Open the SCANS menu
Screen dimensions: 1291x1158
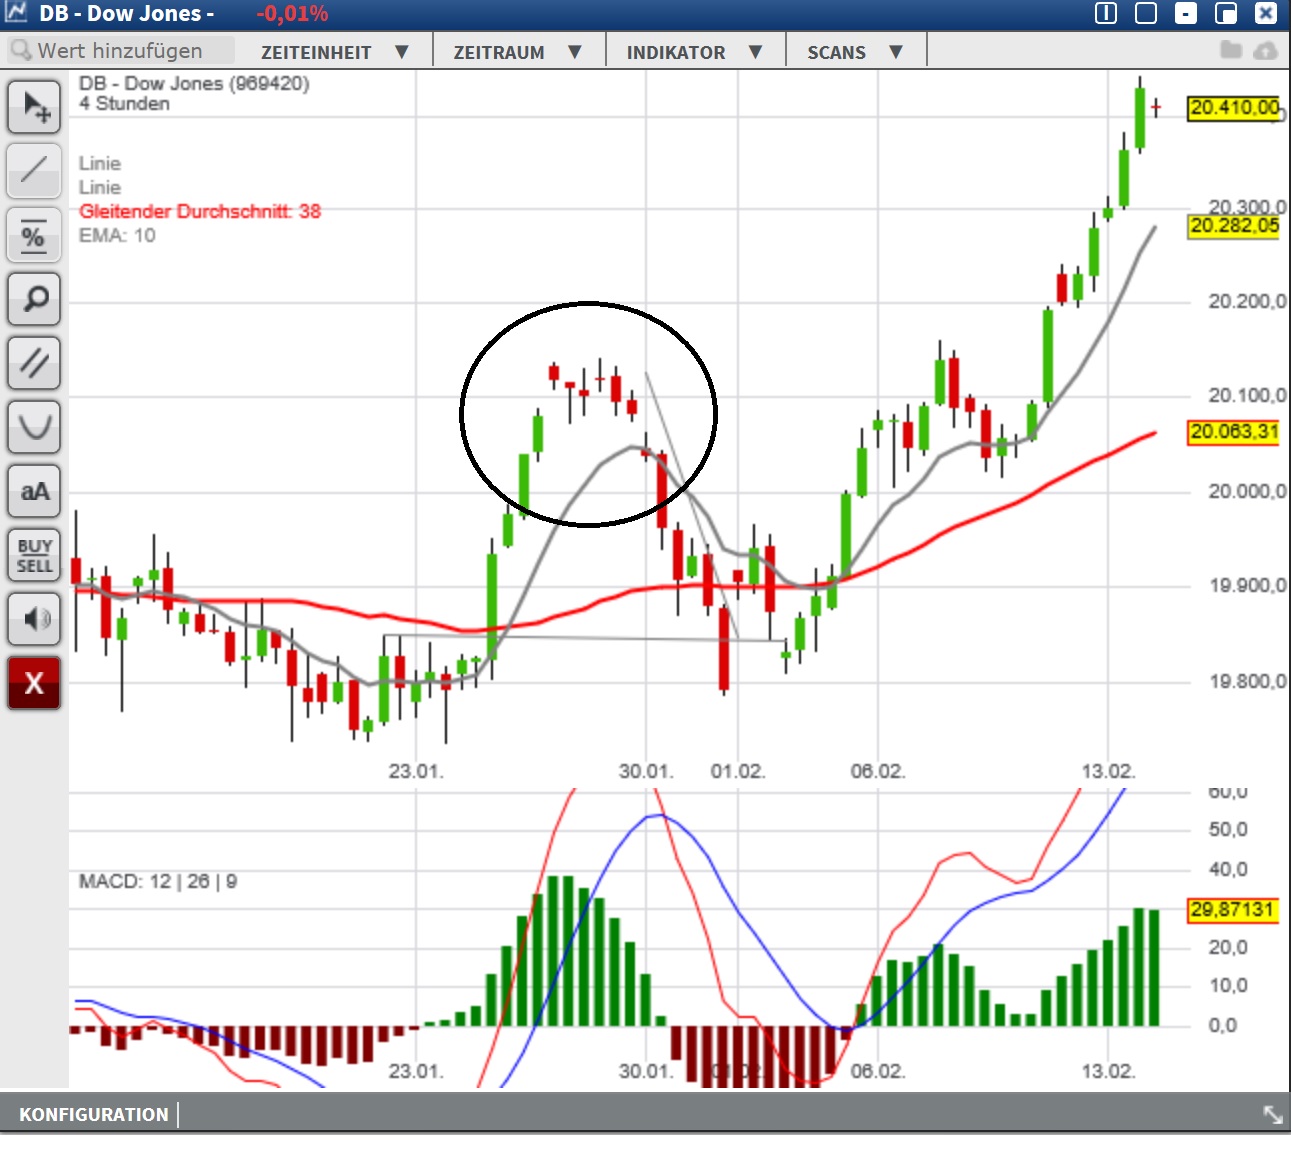click(856, 51)
